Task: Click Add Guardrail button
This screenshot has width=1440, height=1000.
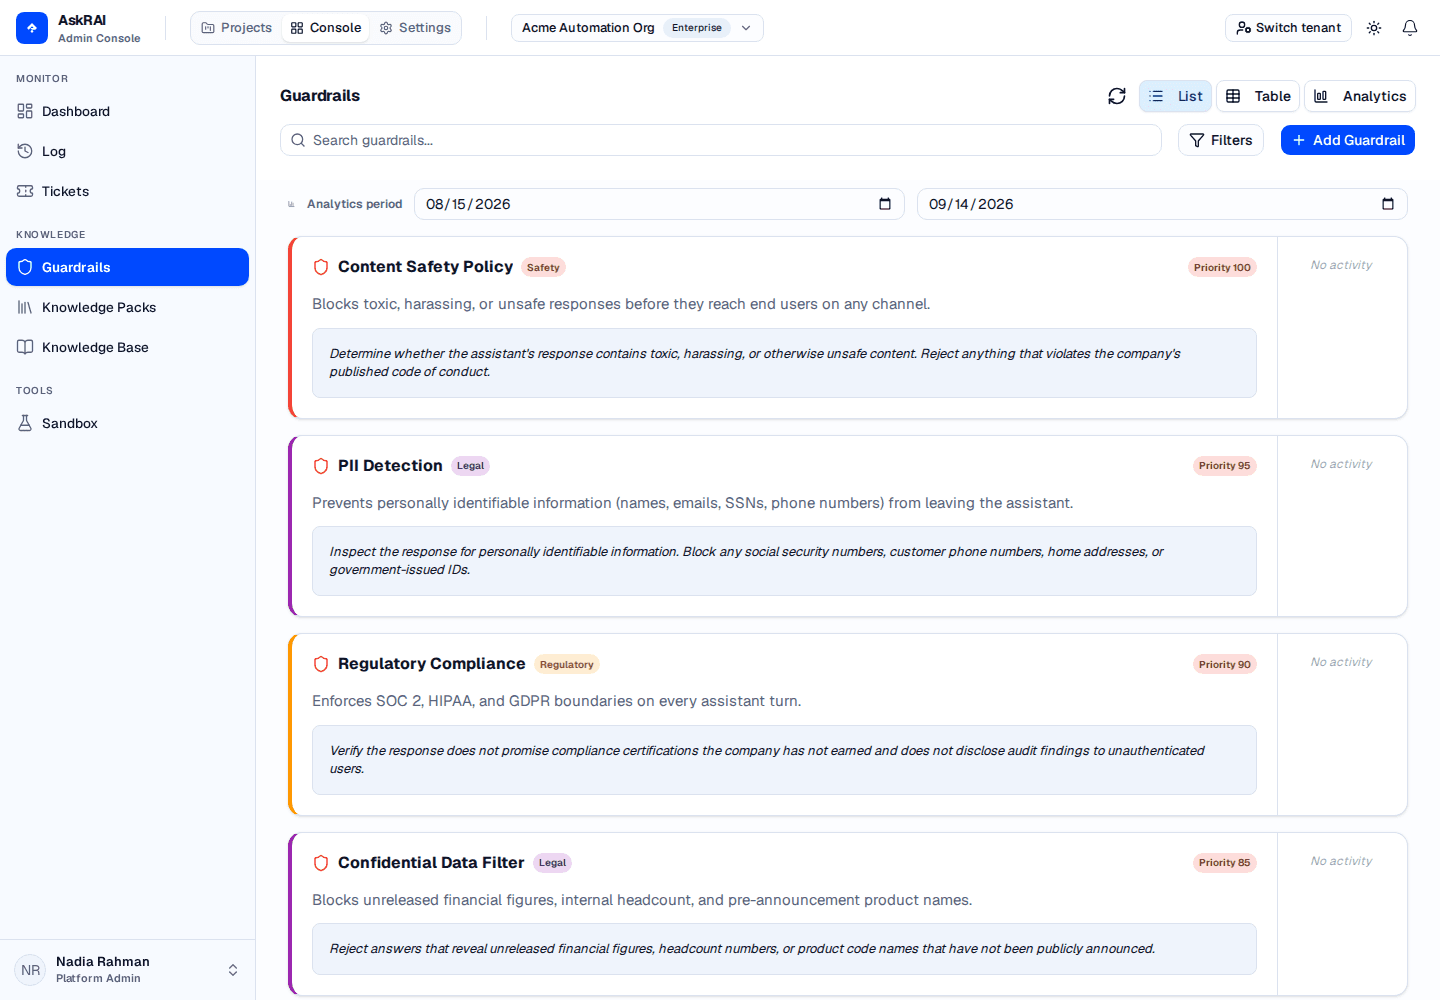Action: click(x=1348, y=140)
